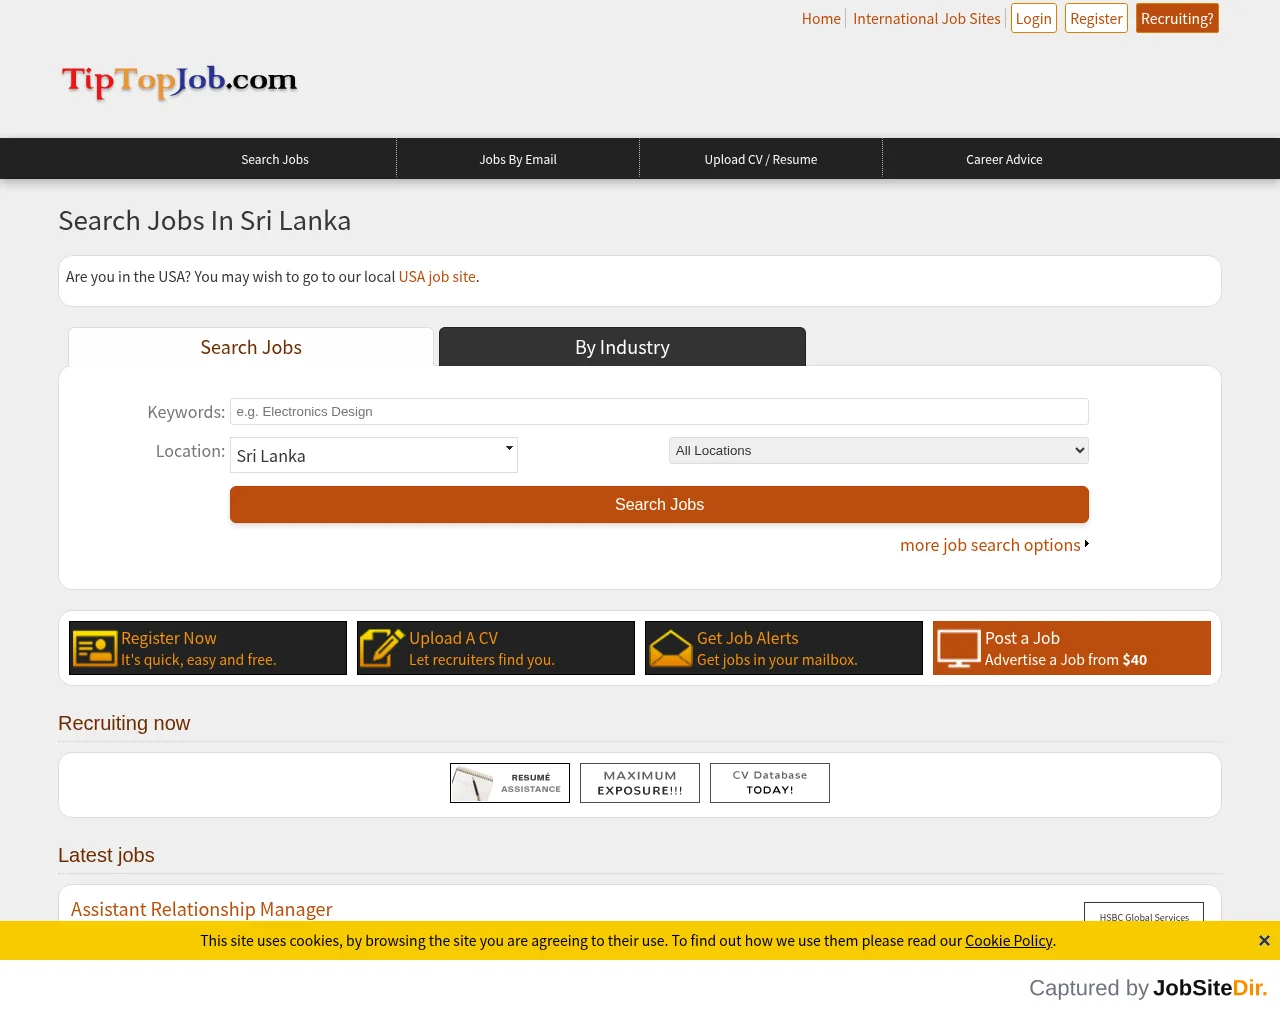Click the Latest jobs heading
The image size is (1280, 1018).
106,855
